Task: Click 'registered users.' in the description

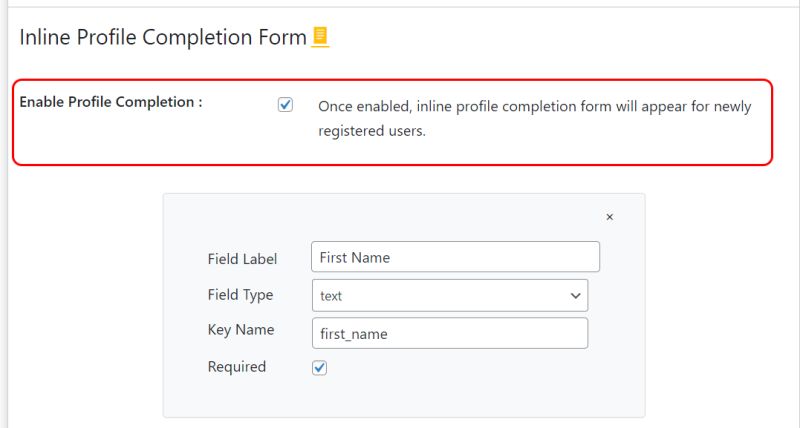Action: (x=372, y=132)
